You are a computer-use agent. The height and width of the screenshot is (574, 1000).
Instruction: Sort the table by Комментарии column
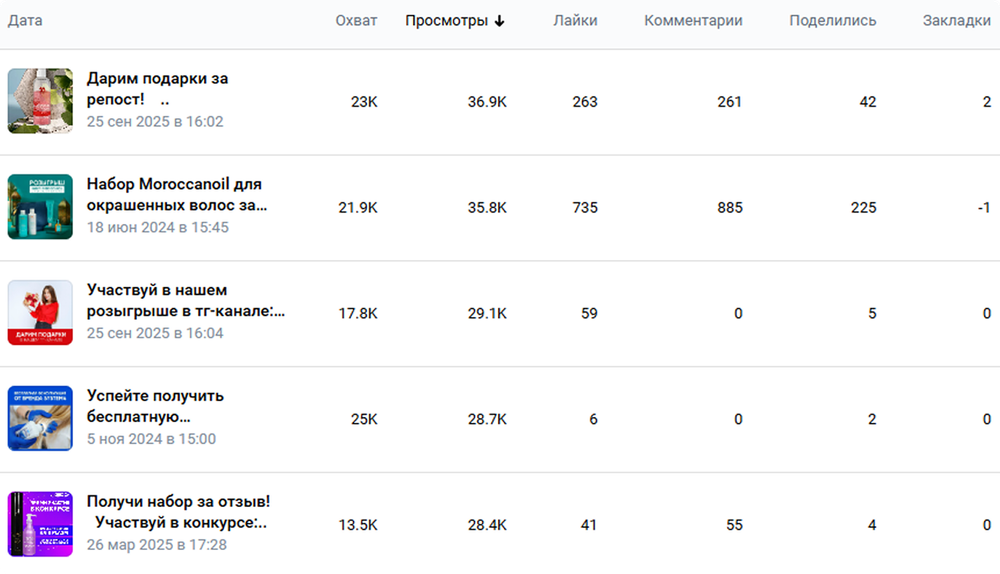point(693,20)
